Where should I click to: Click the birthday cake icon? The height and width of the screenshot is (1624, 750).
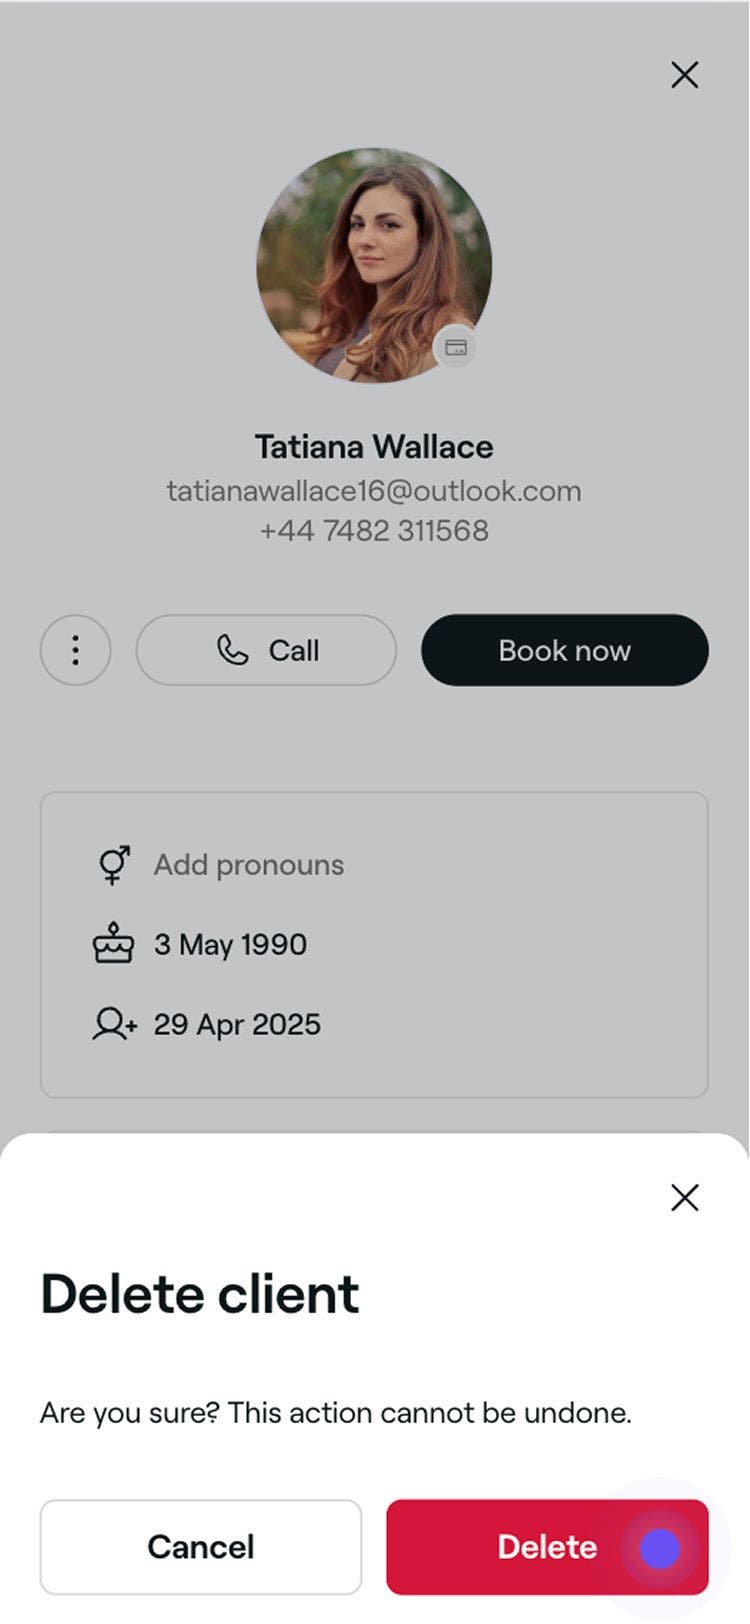pyautogui.click(x=113, y=944)
